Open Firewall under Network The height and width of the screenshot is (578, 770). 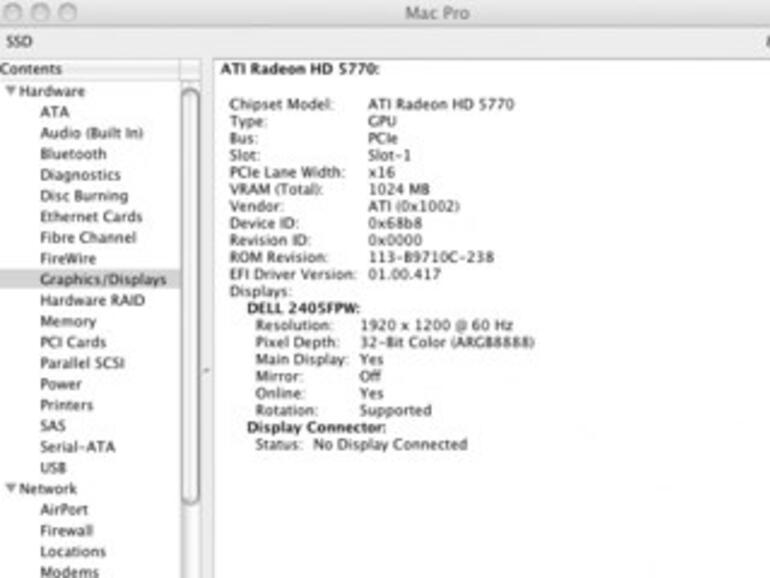tap(67, 530)
